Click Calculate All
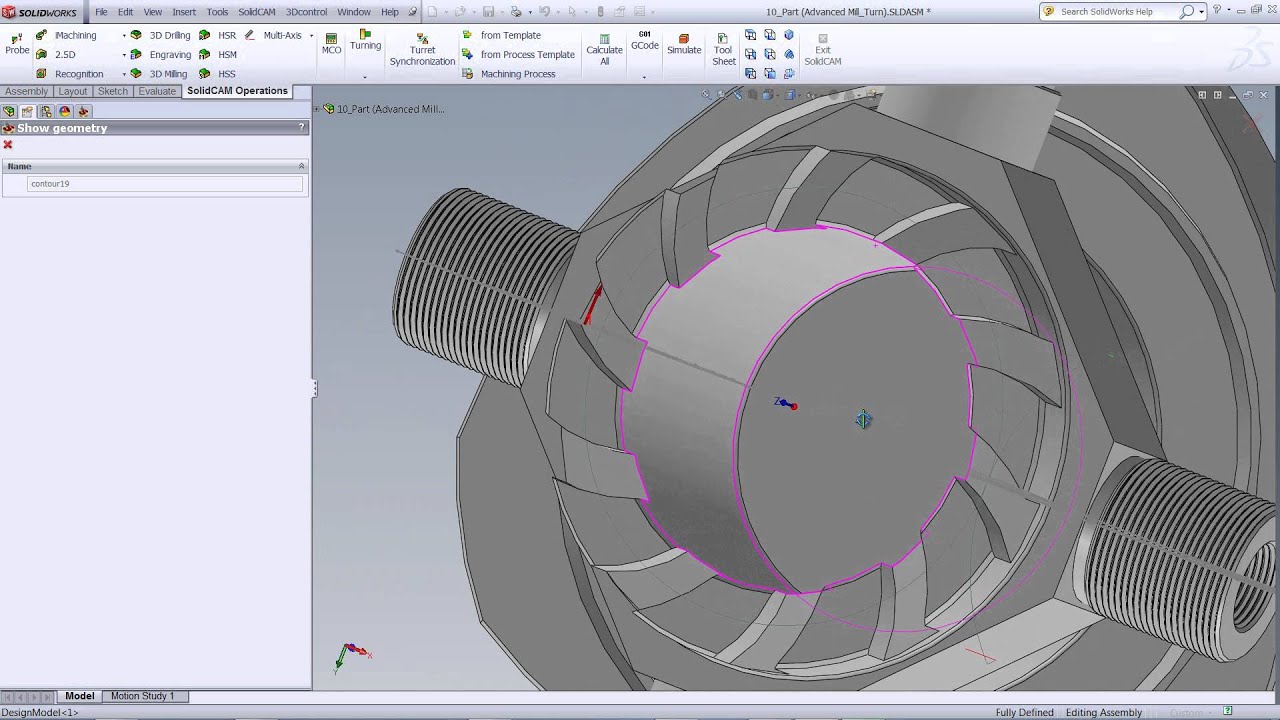 click(604, 49)
